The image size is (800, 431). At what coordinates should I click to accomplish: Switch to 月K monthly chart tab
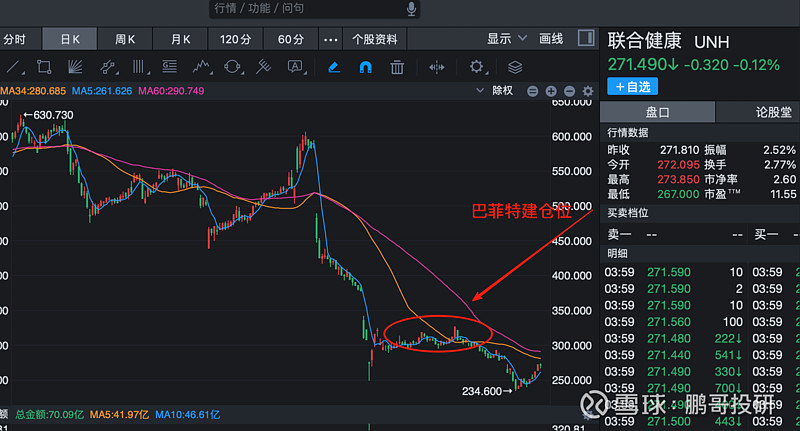[181, 39]
